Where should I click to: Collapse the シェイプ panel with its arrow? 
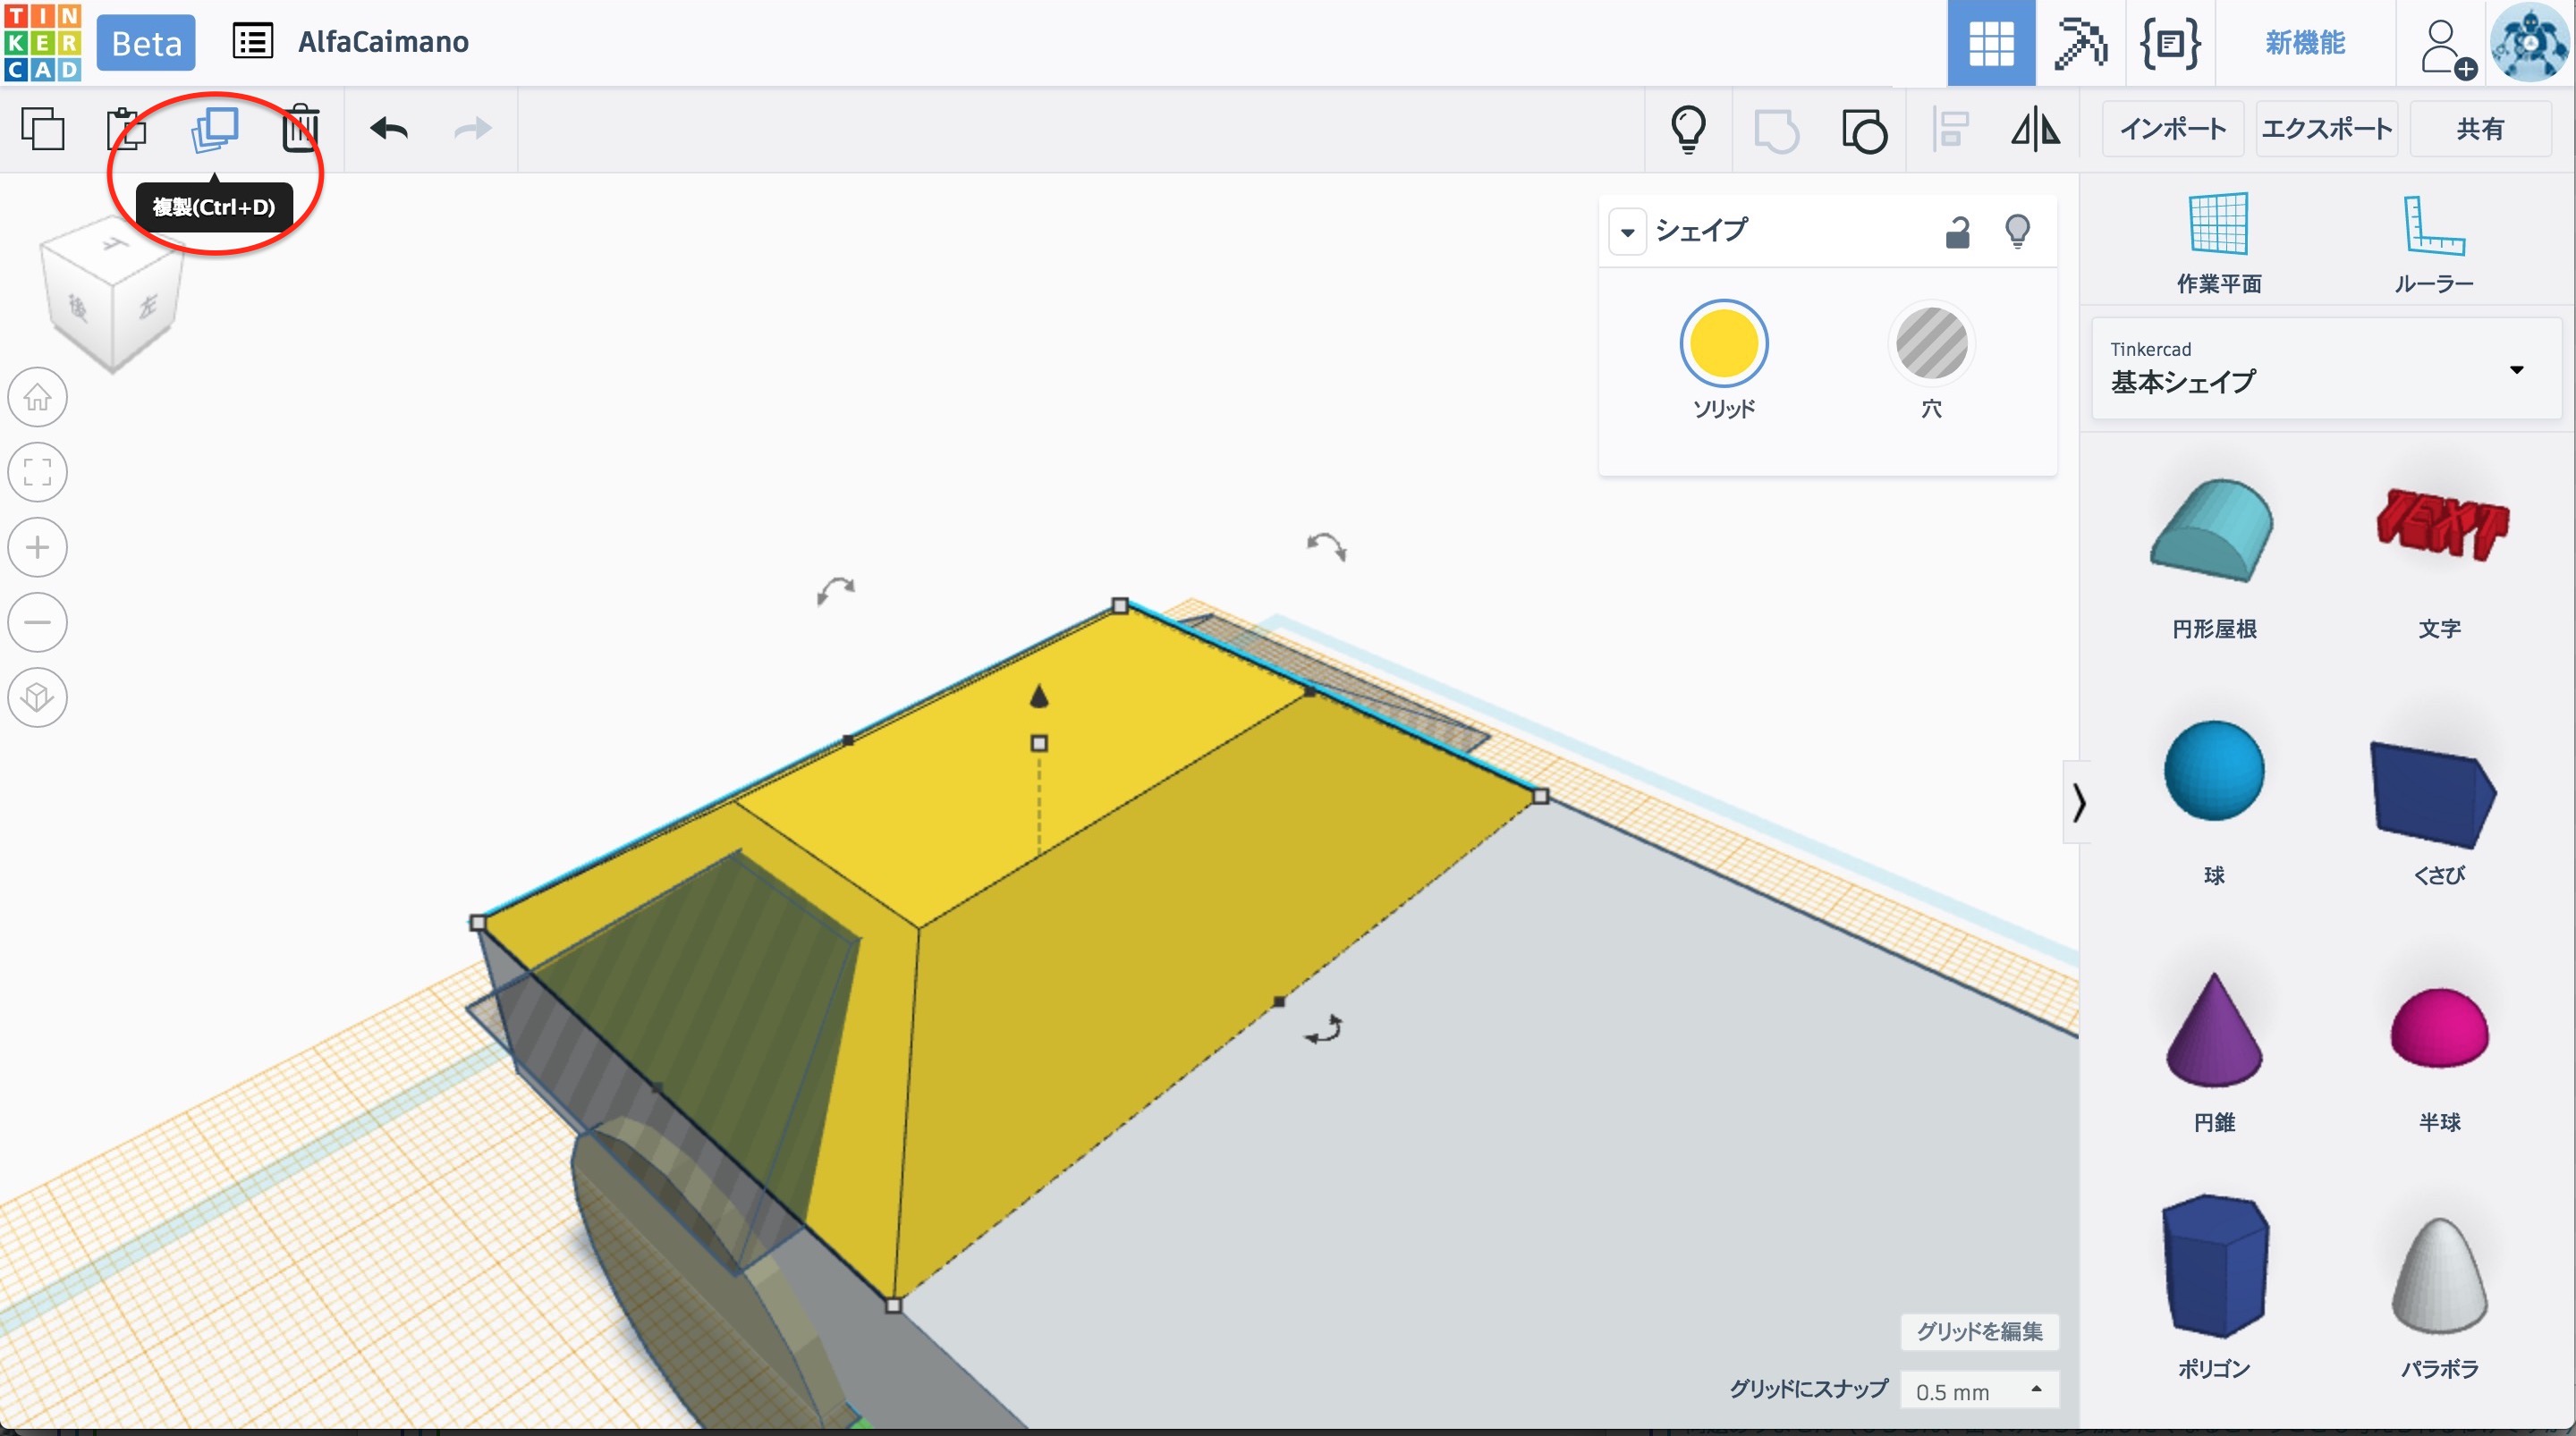click(x=1627, y=232)
